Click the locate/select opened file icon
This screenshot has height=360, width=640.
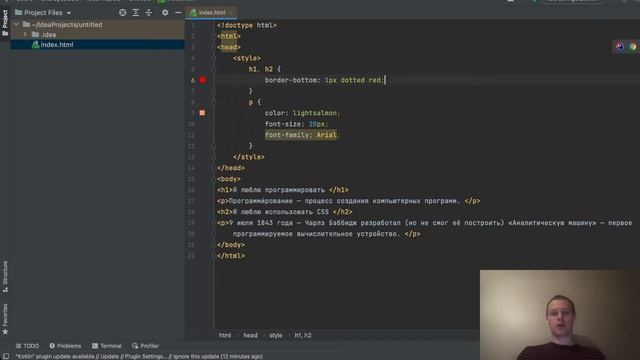tap(122, 13)
